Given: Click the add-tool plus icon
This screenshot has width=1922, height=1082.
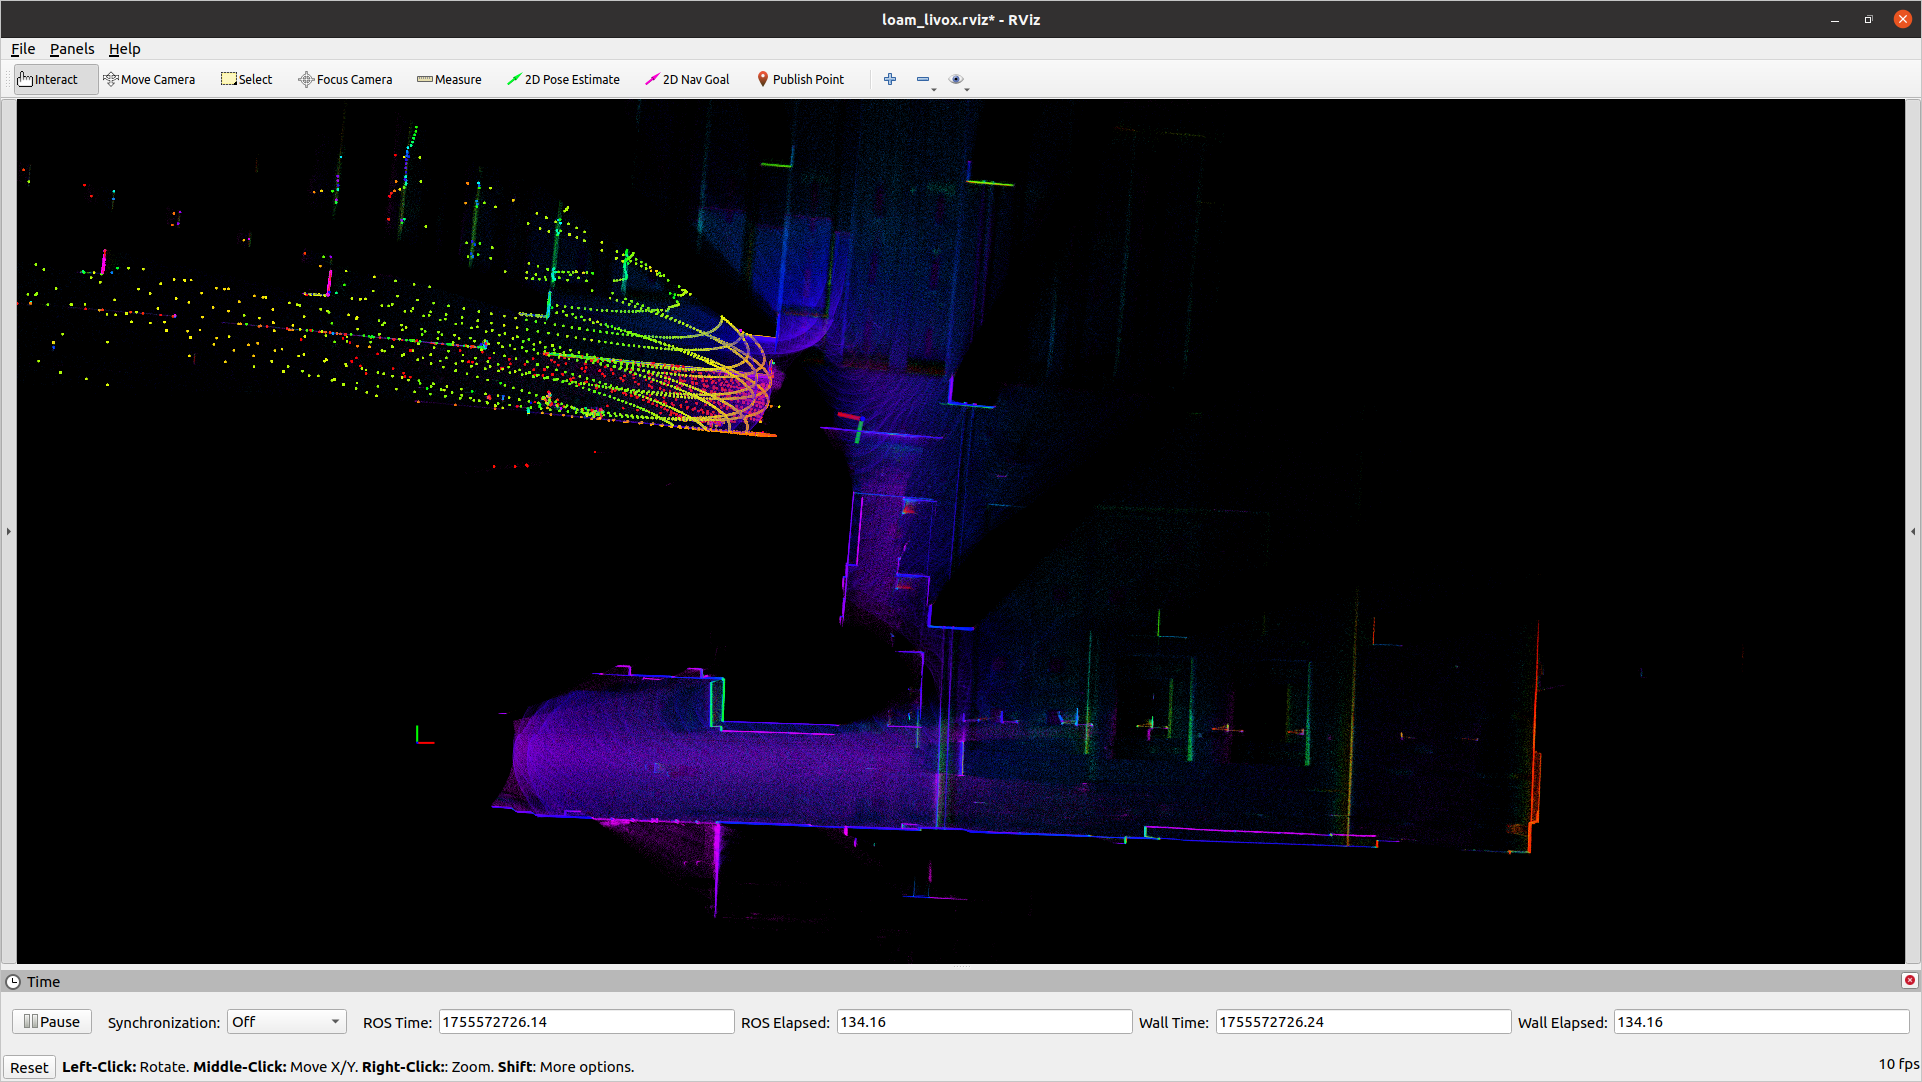Looking at the screenshot, I should click(x=890, y=79).
